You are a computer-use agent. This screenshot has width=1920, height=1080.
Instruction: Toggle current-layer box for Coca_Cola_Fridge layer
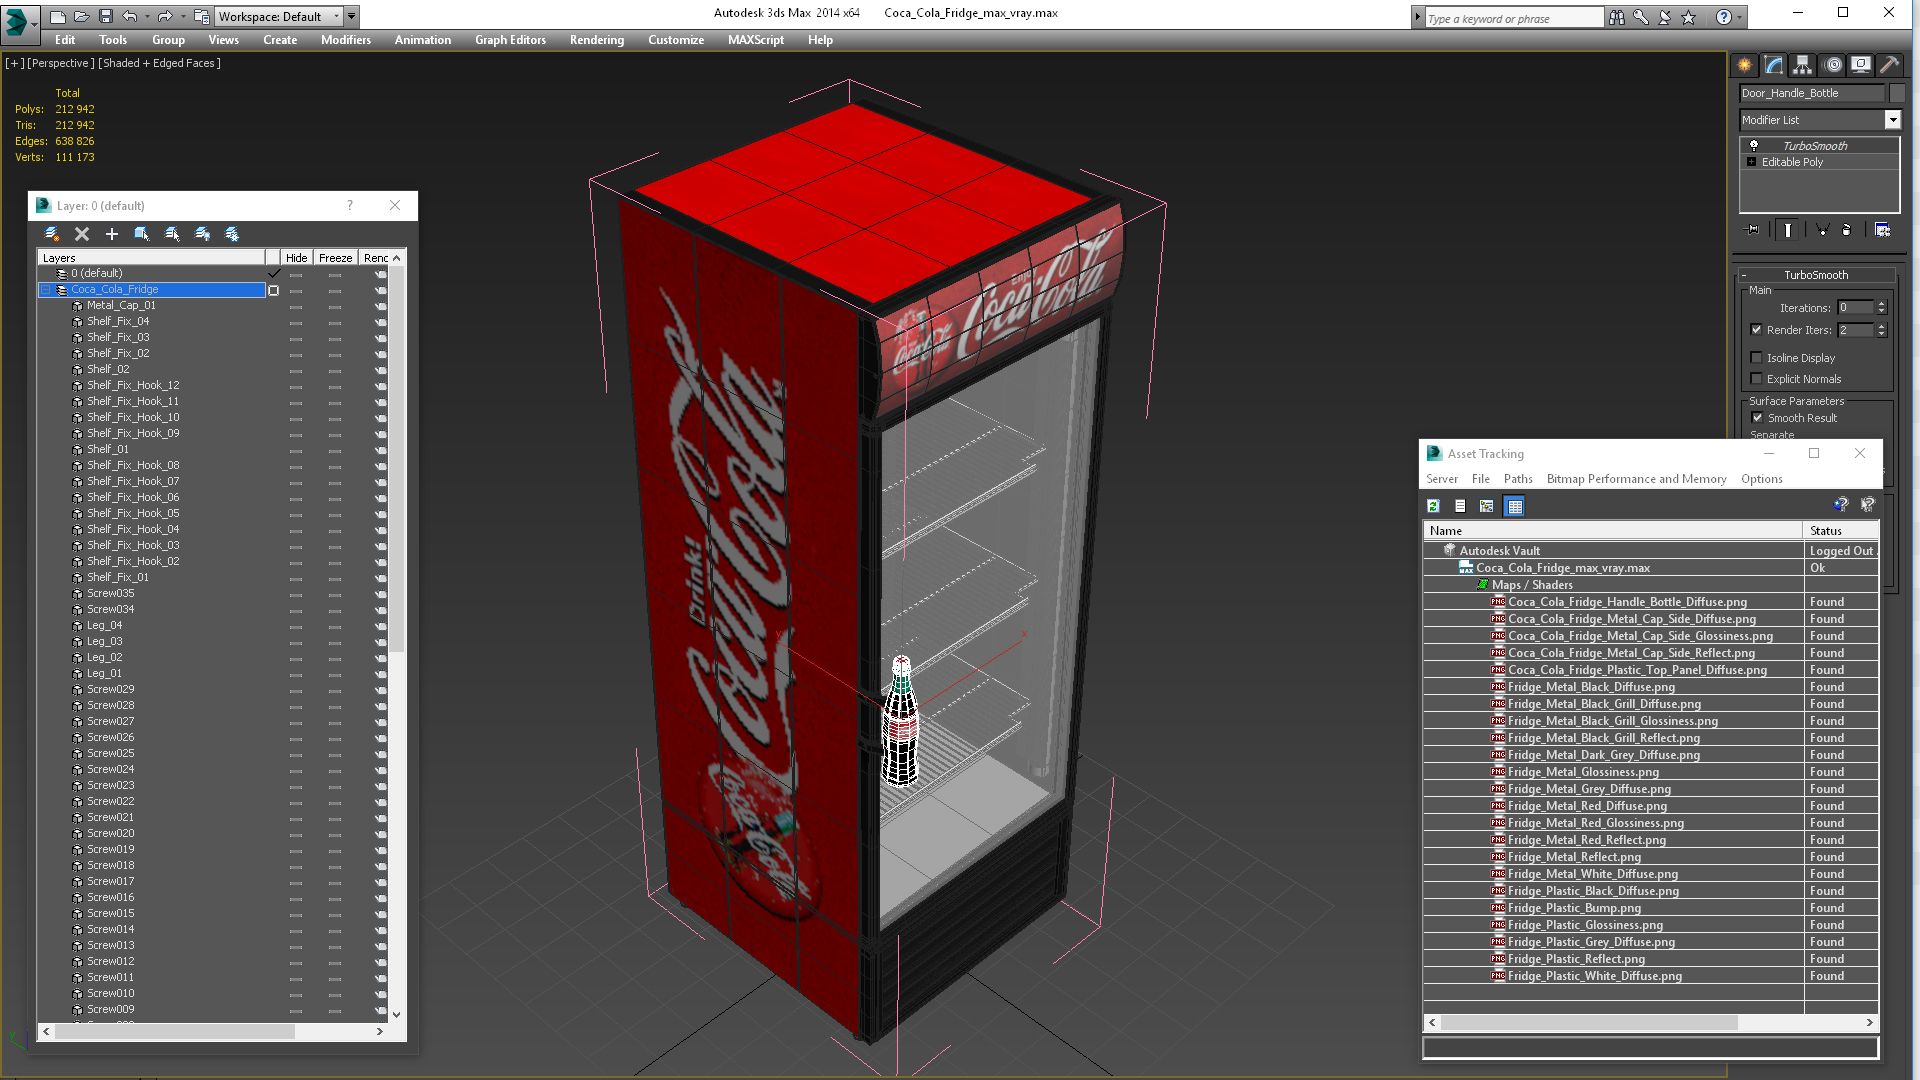point(273,290)
